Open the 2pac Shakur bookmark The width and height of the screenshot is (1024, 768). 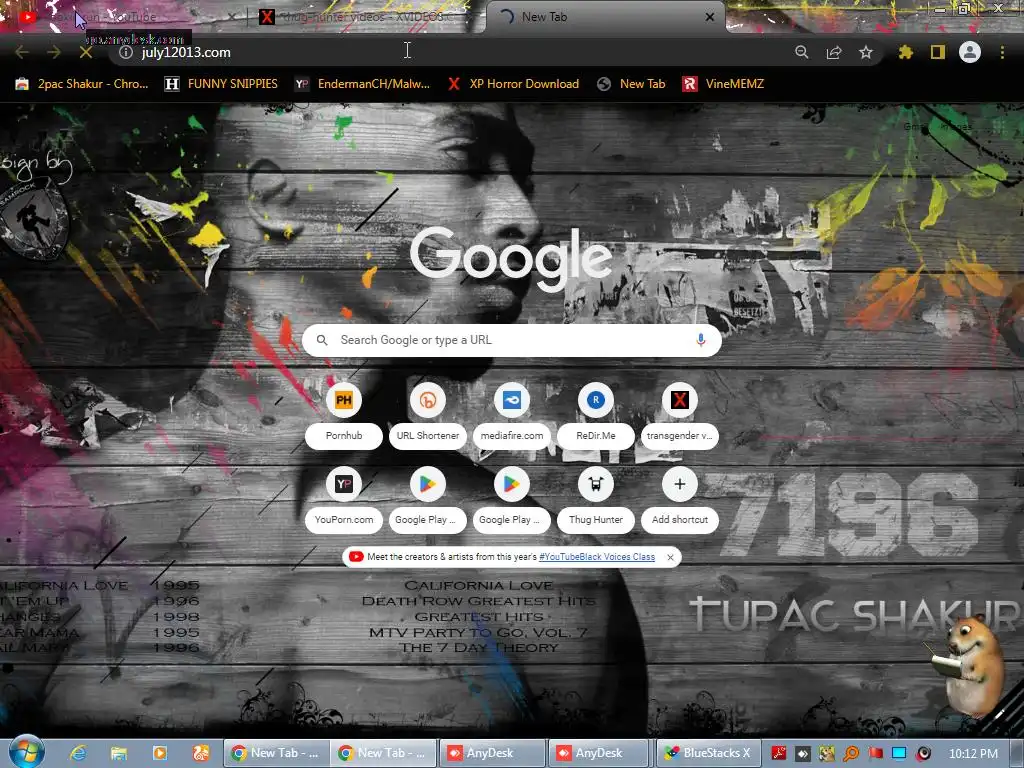82,84
